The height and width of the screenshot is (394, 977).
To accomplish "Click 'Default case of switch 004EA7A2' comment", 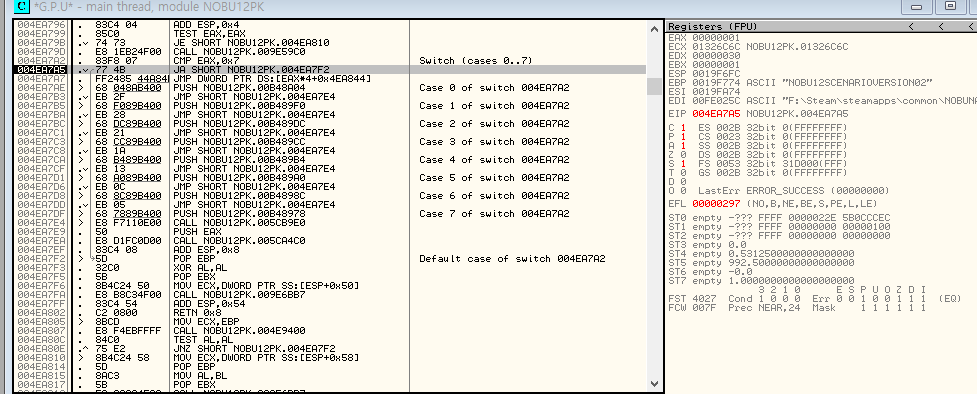I will pos(512,259).
